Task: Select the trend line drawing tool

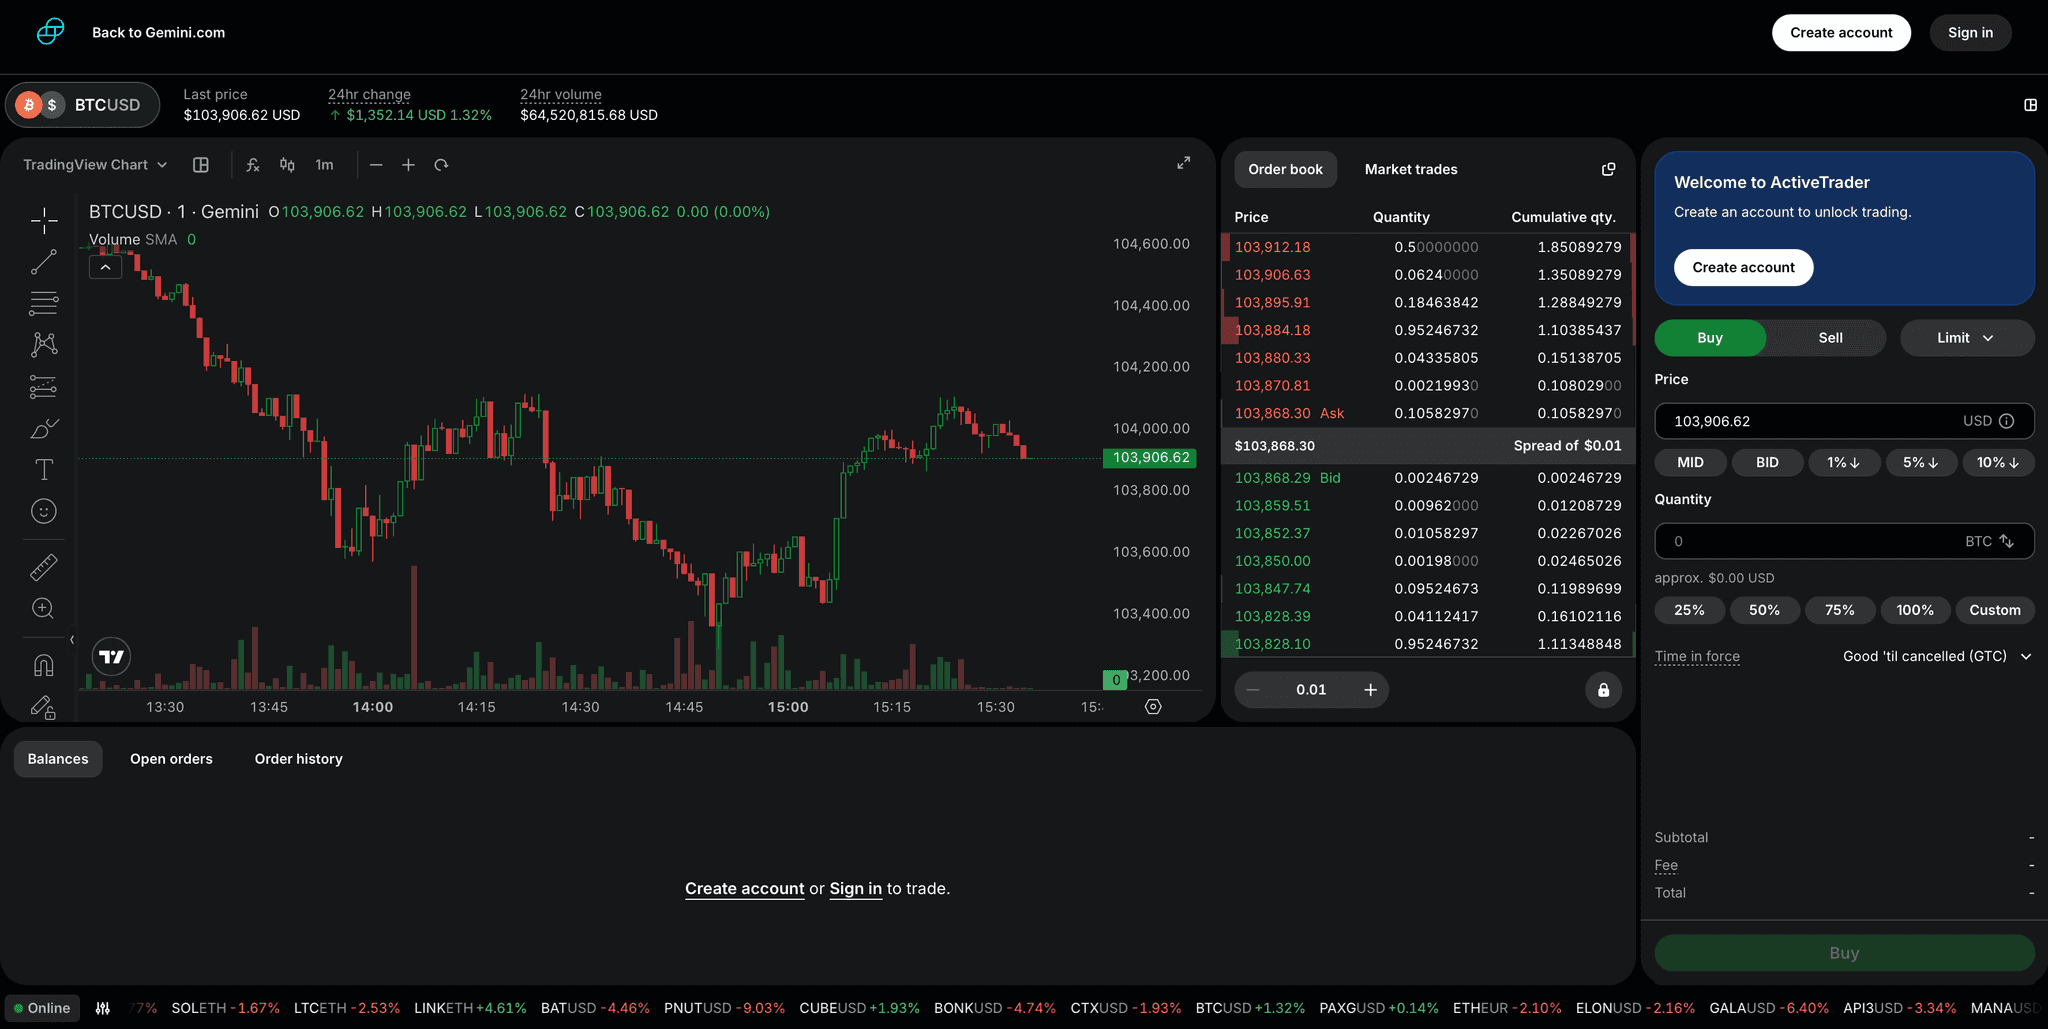Action: pos(44,261)
